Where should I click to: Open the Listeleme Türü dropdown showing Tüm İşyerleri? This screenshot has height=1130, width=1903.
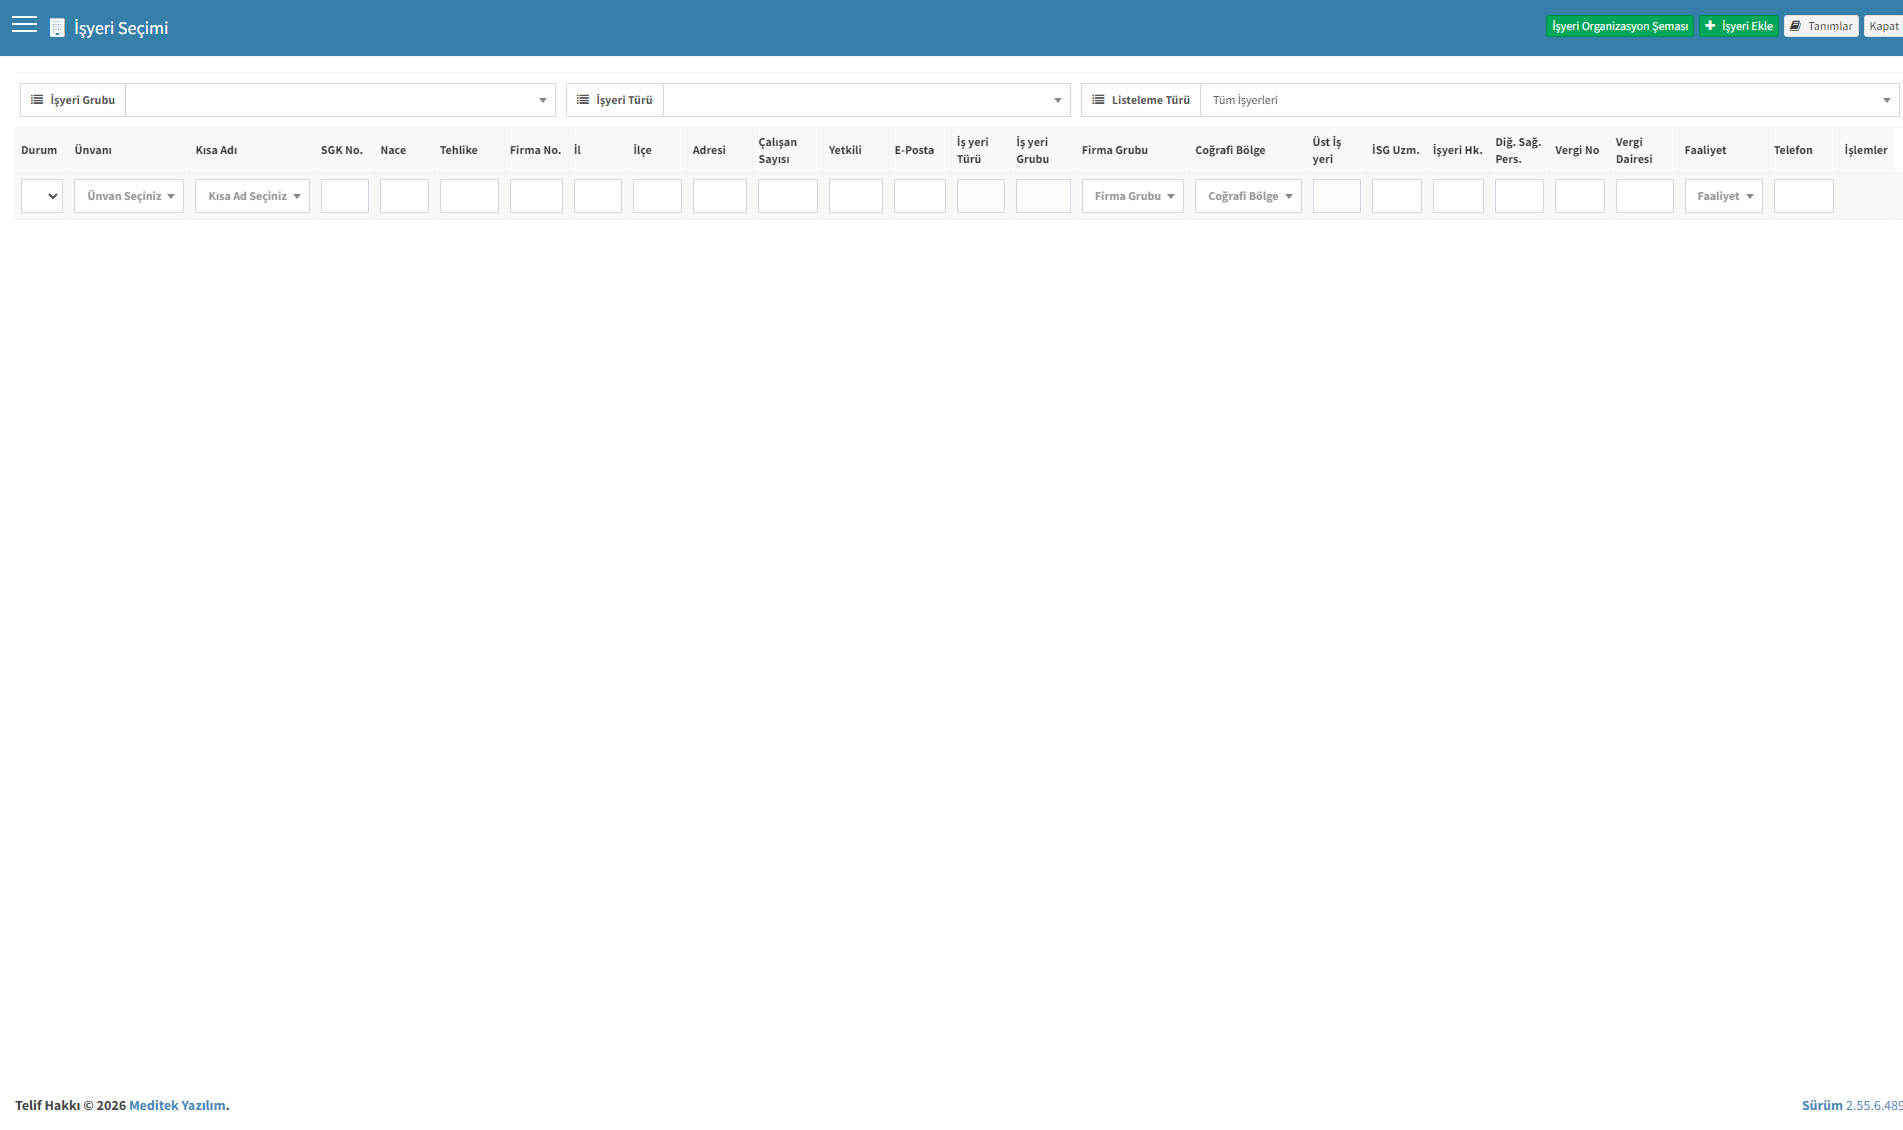[x=1549, y=100]
